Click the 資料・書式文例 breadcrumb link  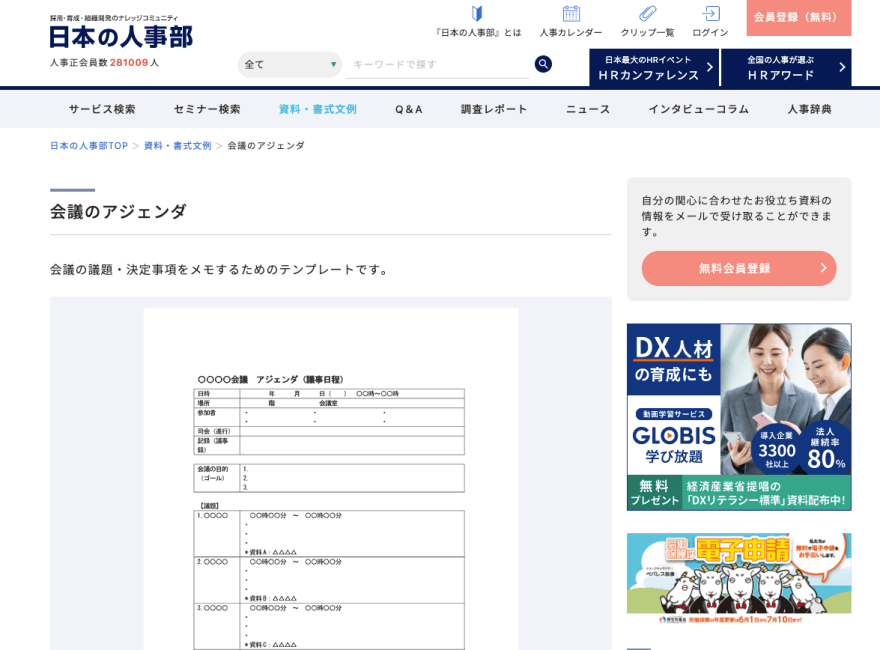(177, 146)
